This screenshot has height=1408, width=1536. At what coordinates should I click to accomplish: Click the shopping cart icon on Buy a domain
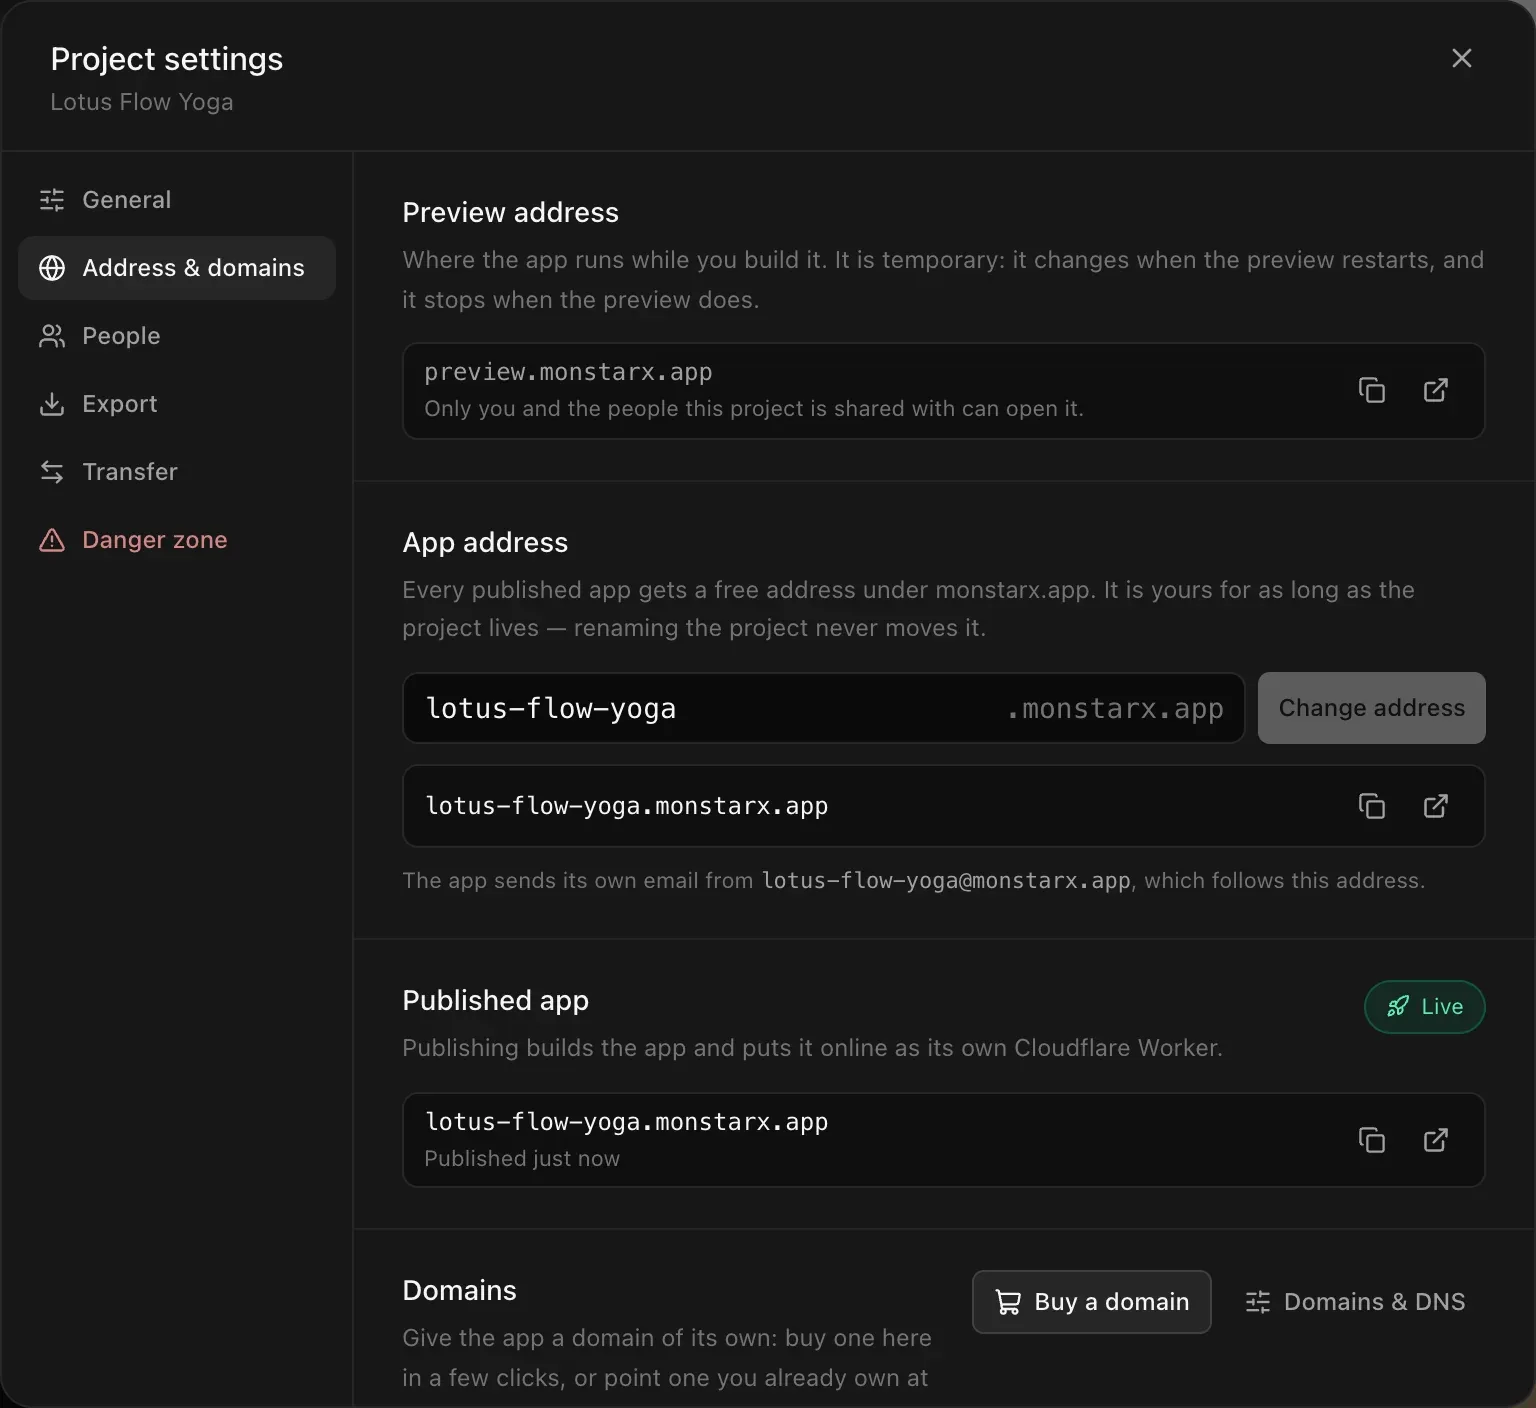1008,1302
